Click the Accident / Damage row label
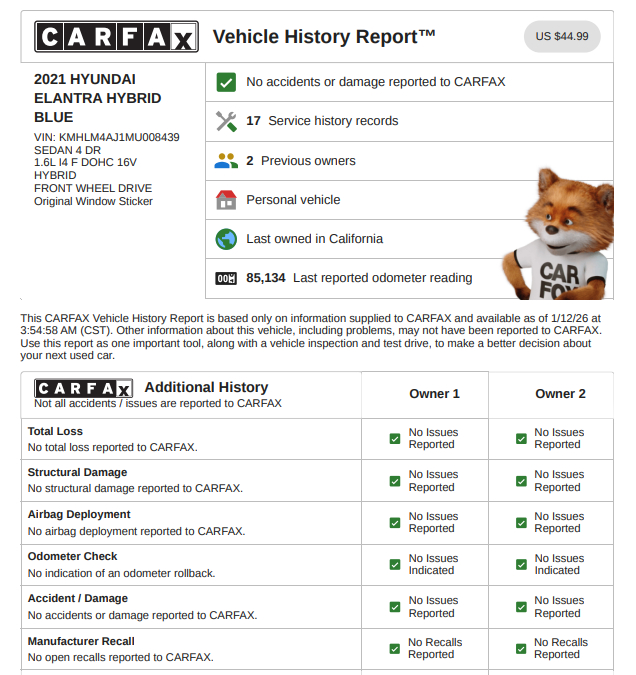The width and height of the screenshot is (636, 675). 78,599
